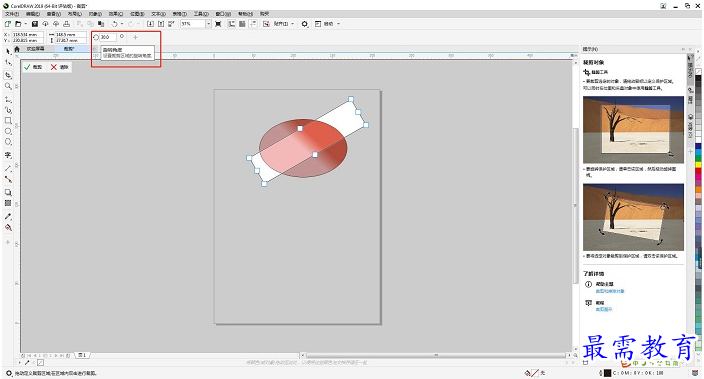Pick the blue swatch in color palette
Image resolution: width=704 pixels, height=379 pixels.
[x=698, y=146]
